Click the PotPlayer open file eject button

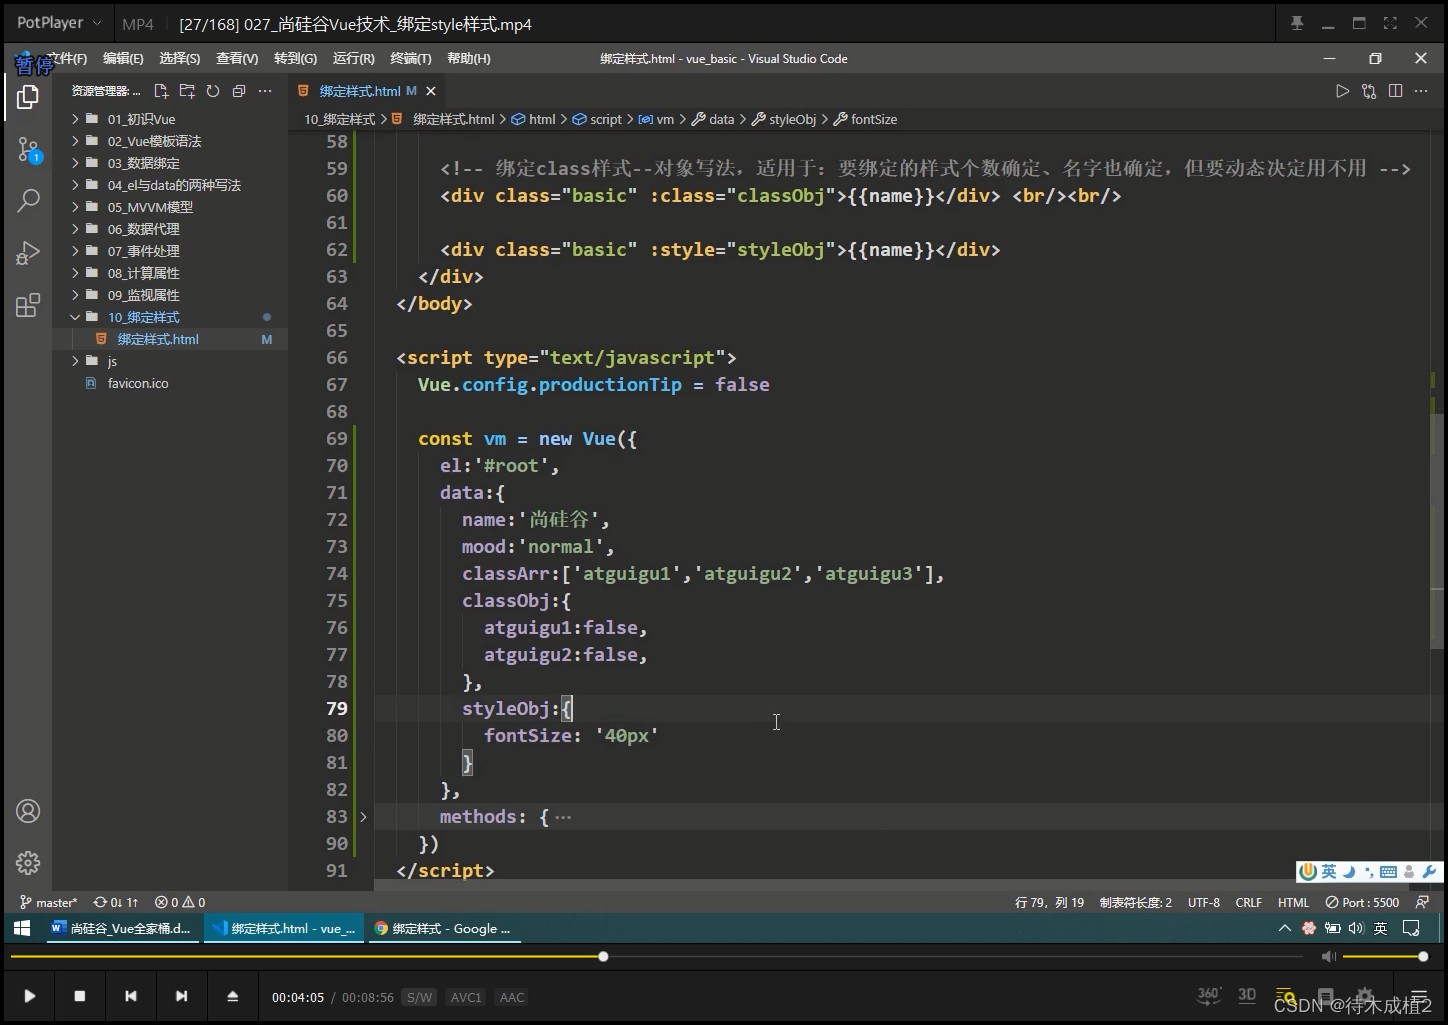click(232, 996)
